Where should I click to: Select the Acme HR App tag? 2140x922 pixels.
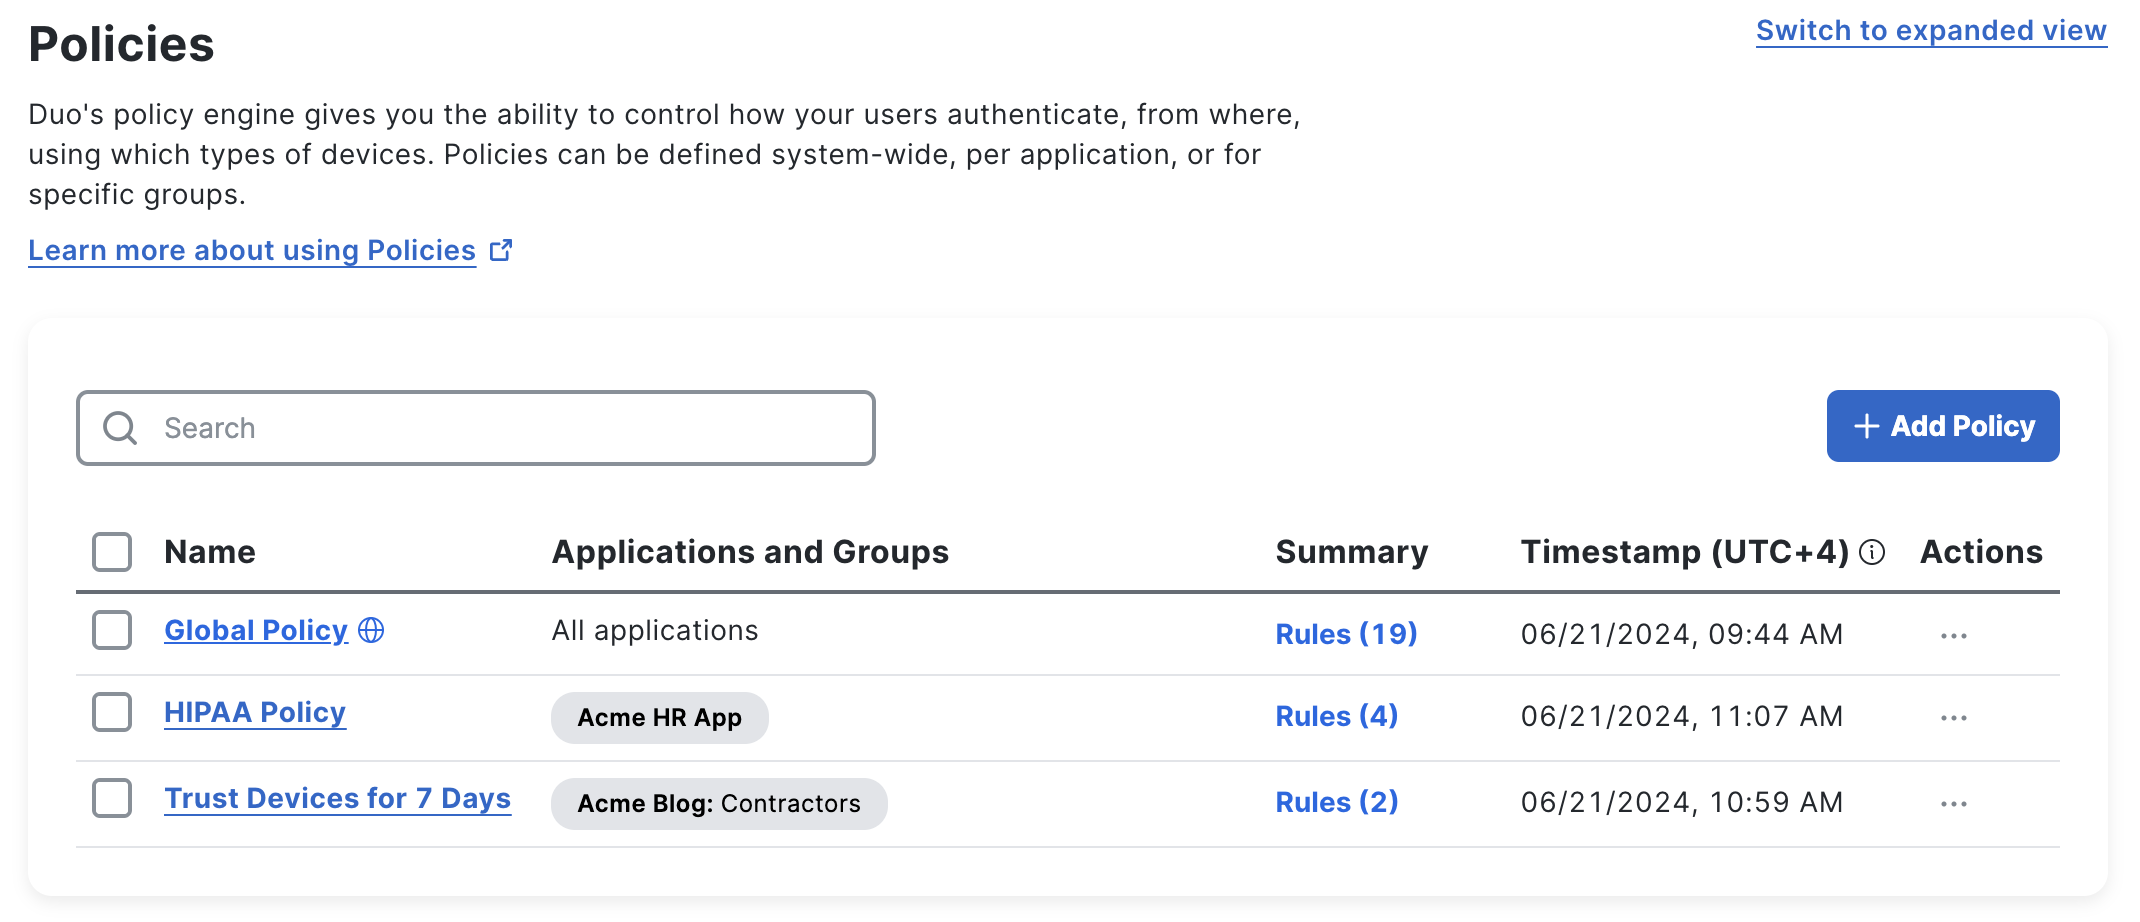click(659, 717)
